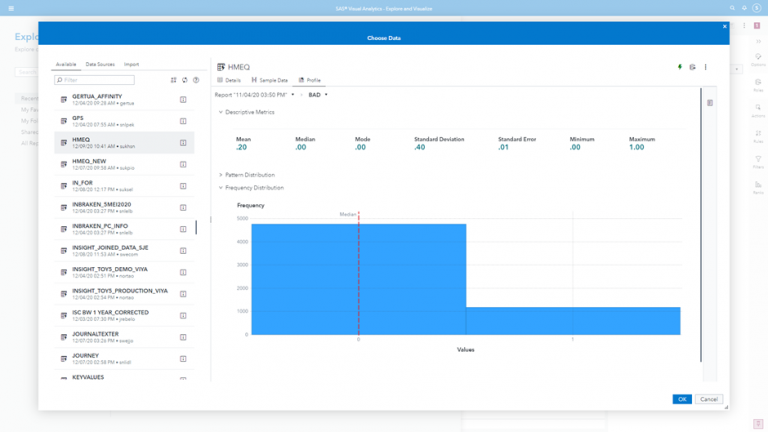
Task: Click the details icon for JOURNEY table
Action: (x=183, y=359)
